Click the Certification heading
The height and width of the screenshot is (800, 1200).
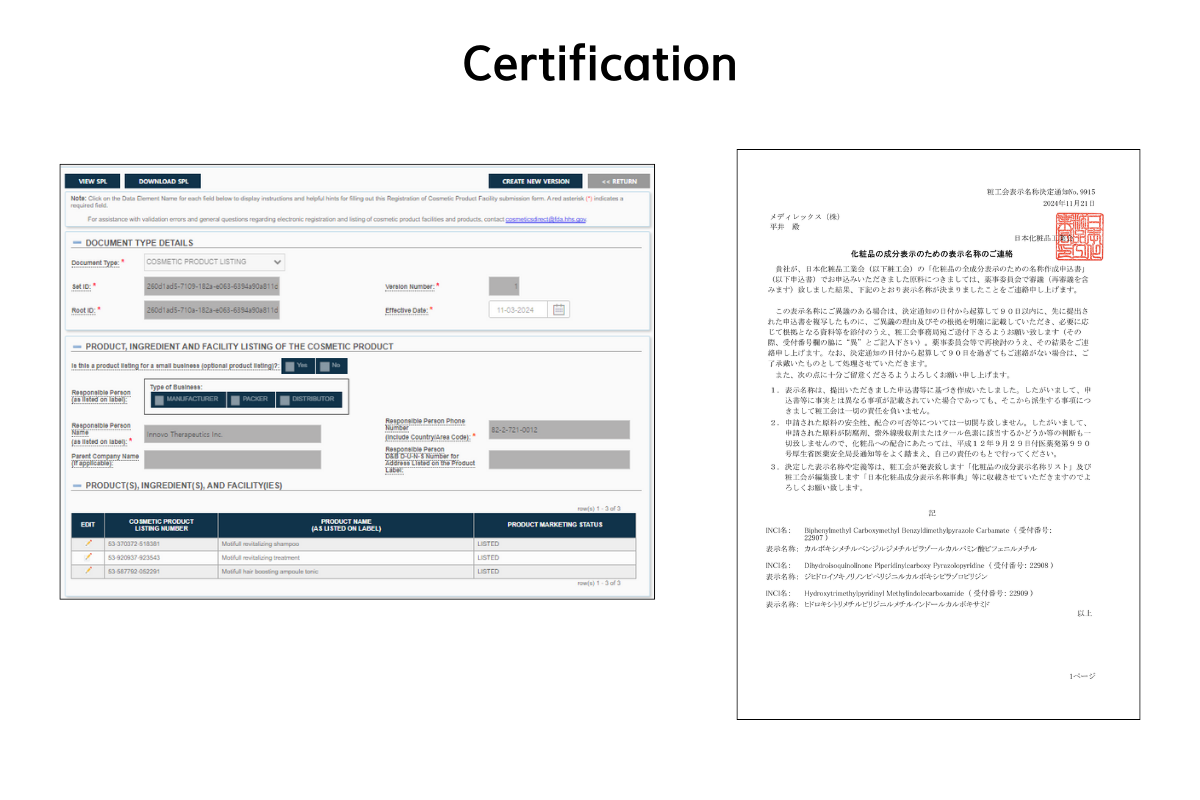pos(600,64)
